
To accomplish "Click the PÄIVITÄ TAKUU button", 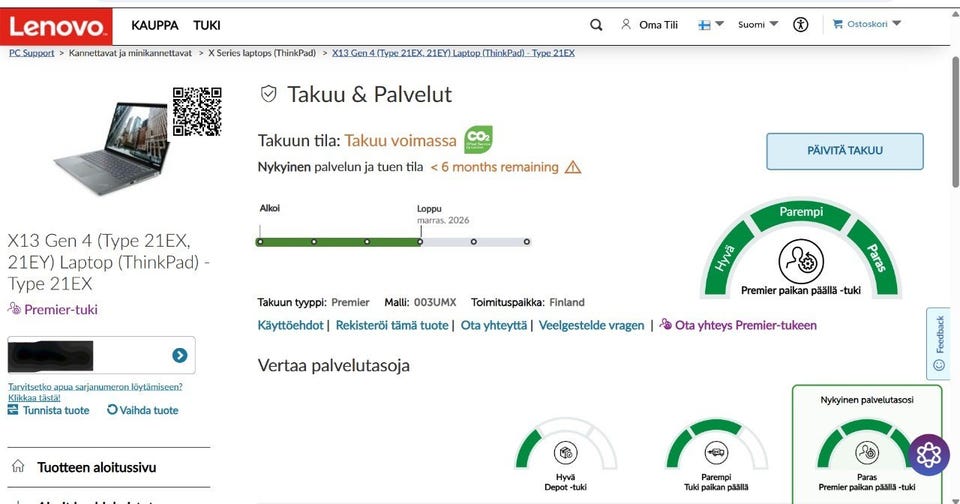I will [x=845, y=151].
